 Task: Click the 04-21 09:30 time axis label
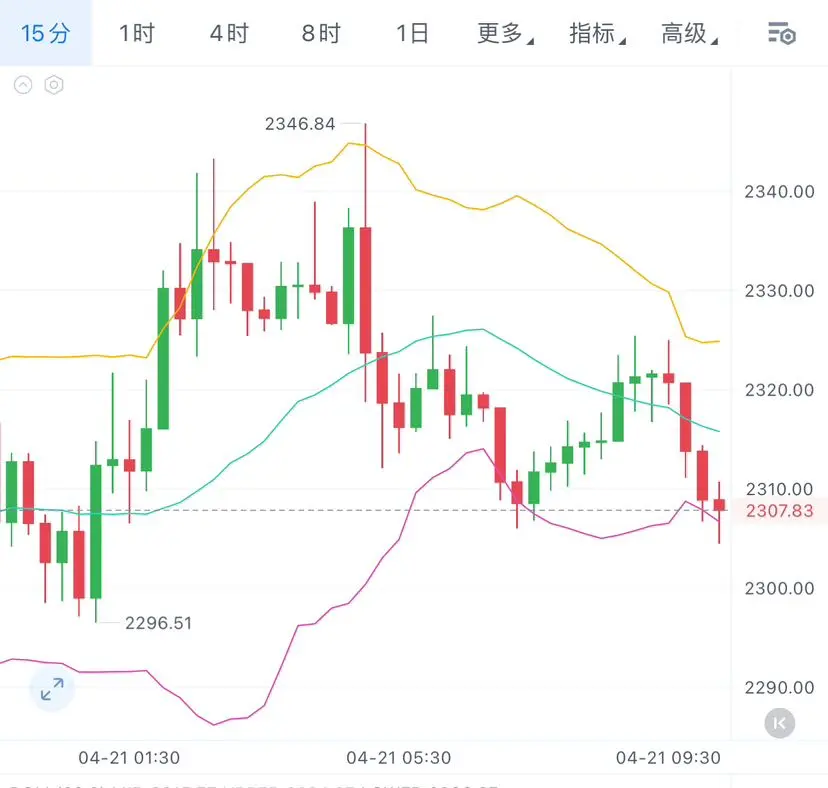click(668, 758)
